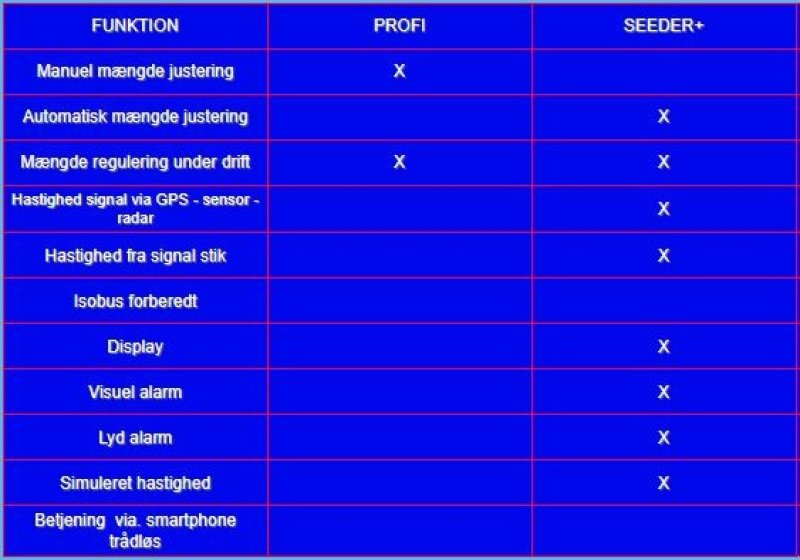Click the Betjening via smartphone trådløs label
The width and height of the screenshot is (800, 560).
click(x=135, y=530)
